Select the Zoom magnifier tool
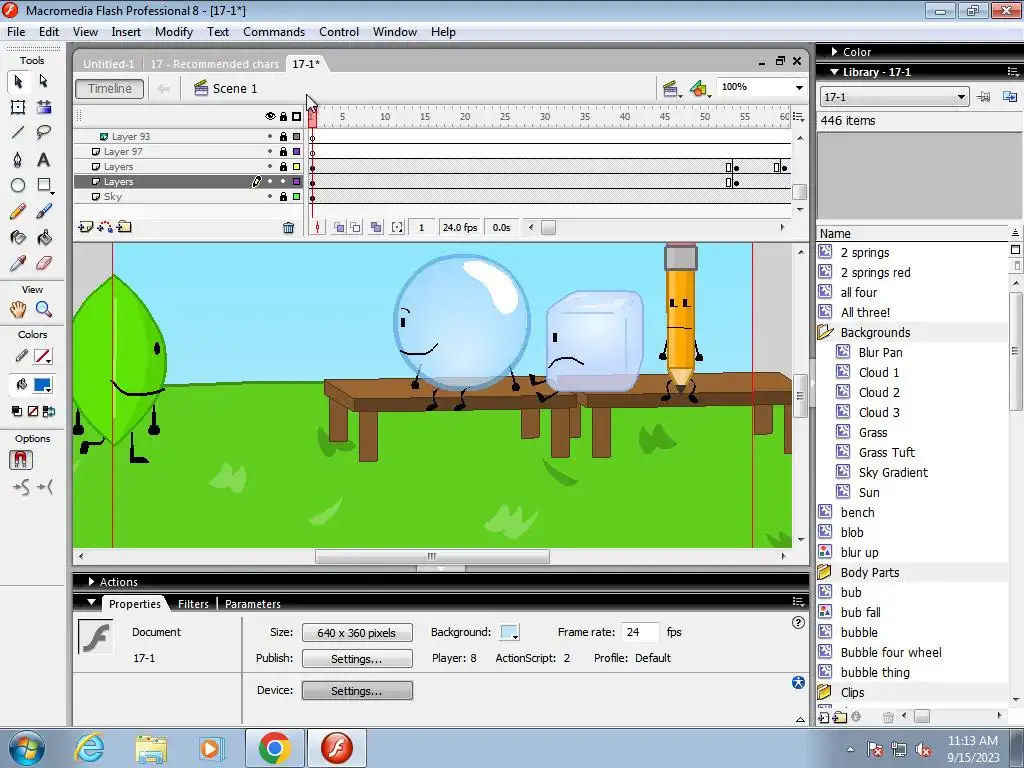The height and width of the screenshot is (768, 1024). pos(44,309)
